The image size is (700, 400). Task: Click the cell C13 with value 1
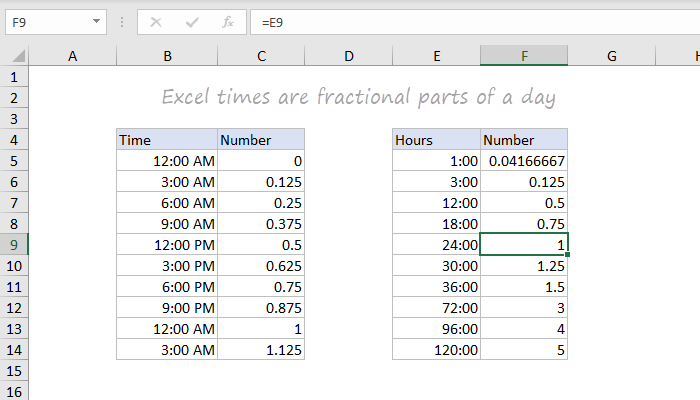pos(261,329)
